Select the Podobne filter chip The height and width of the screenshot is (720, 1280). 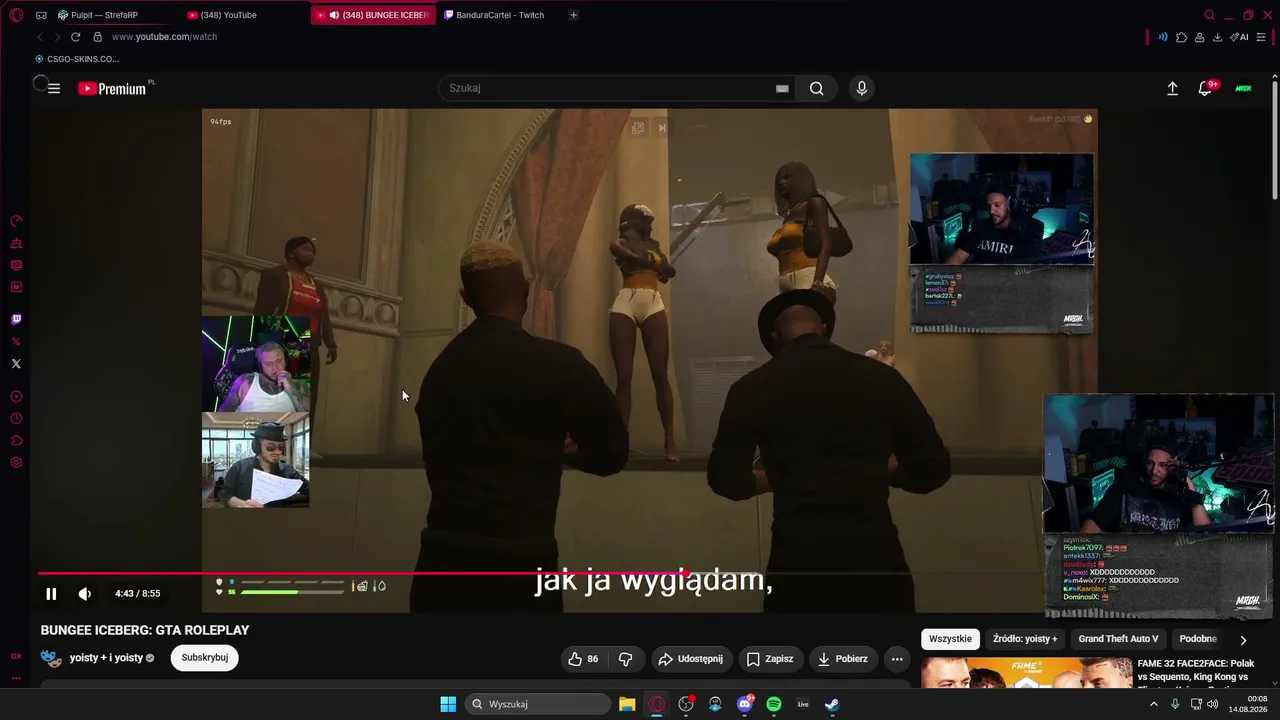click(x=1198, y=639)
